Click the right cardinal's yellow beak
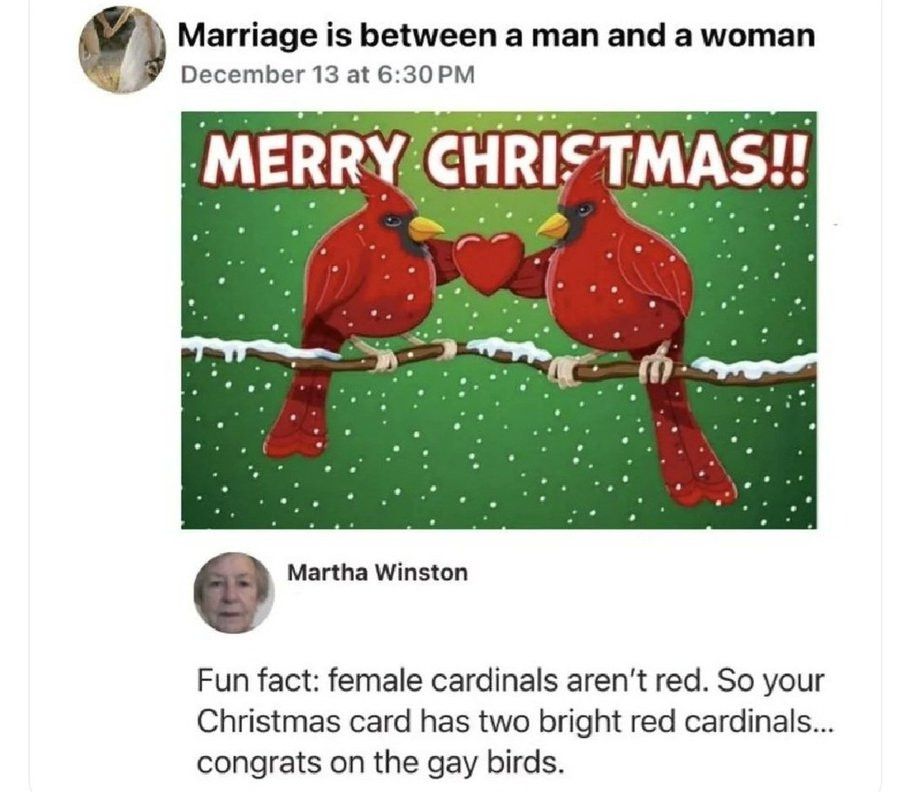 (554, 226)
